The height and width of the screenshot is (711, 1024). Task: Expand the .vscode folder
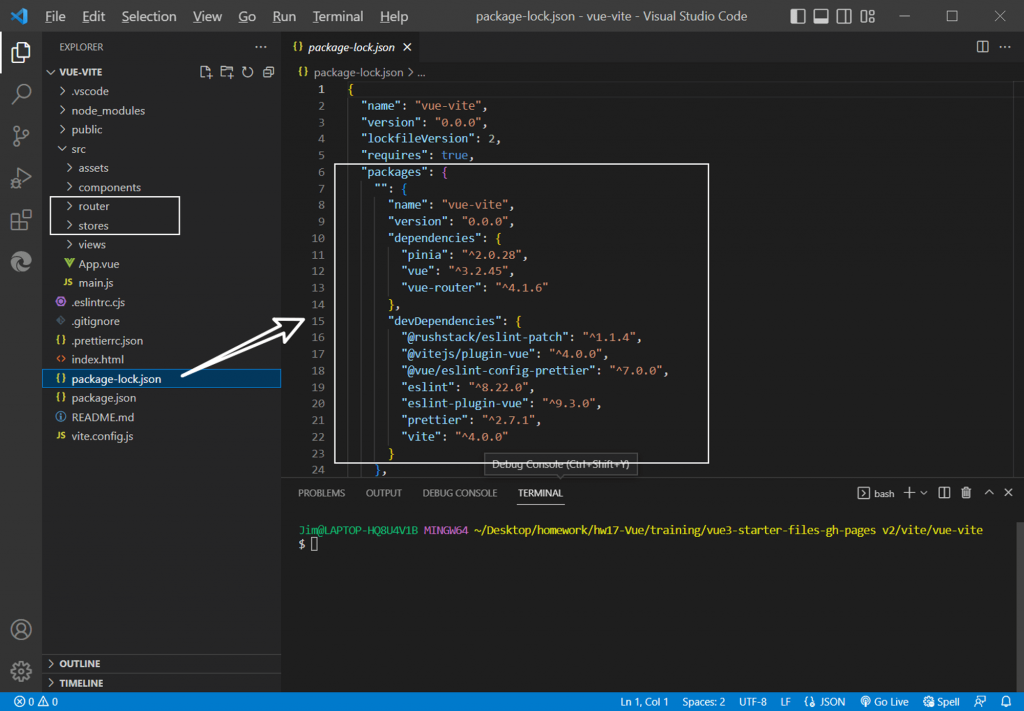pos(161,91)
